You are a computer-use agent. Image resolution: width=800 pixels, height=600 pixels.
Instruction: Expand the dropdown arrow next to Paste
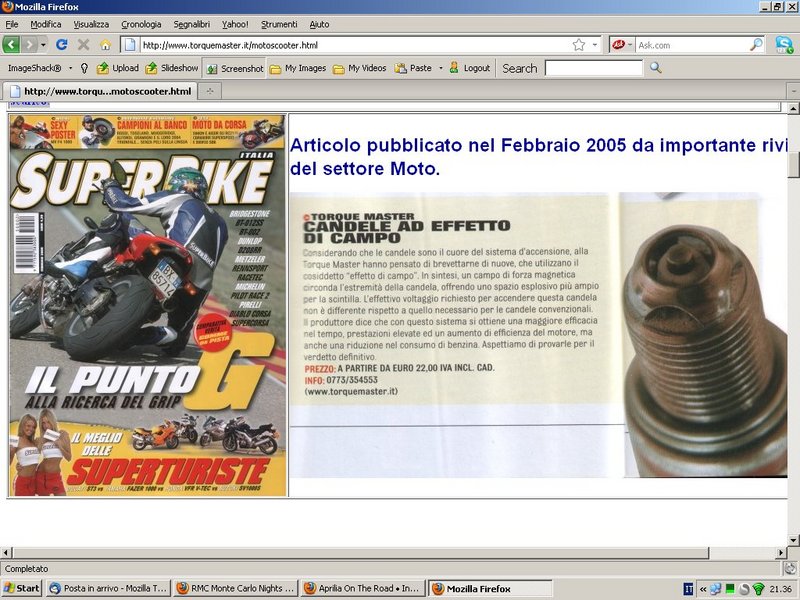pyautogui.click(x=441, y=68)
